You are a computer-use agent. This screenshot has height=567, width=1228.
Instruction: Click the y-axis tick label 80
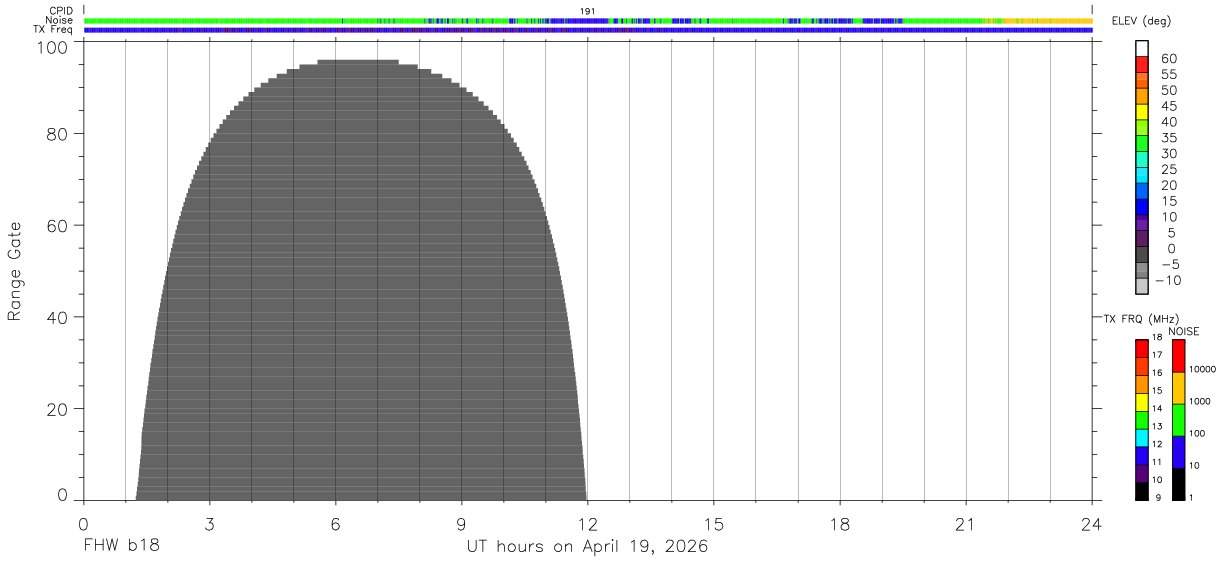[x=57, y=133]
